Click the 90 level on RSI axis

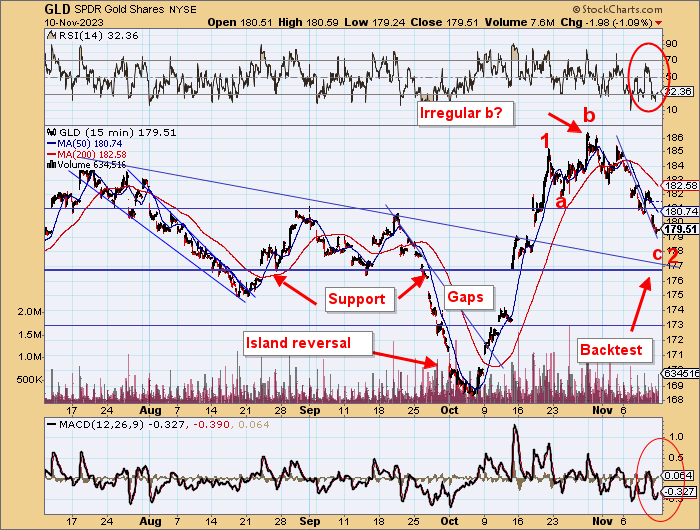tap(671, 44)
